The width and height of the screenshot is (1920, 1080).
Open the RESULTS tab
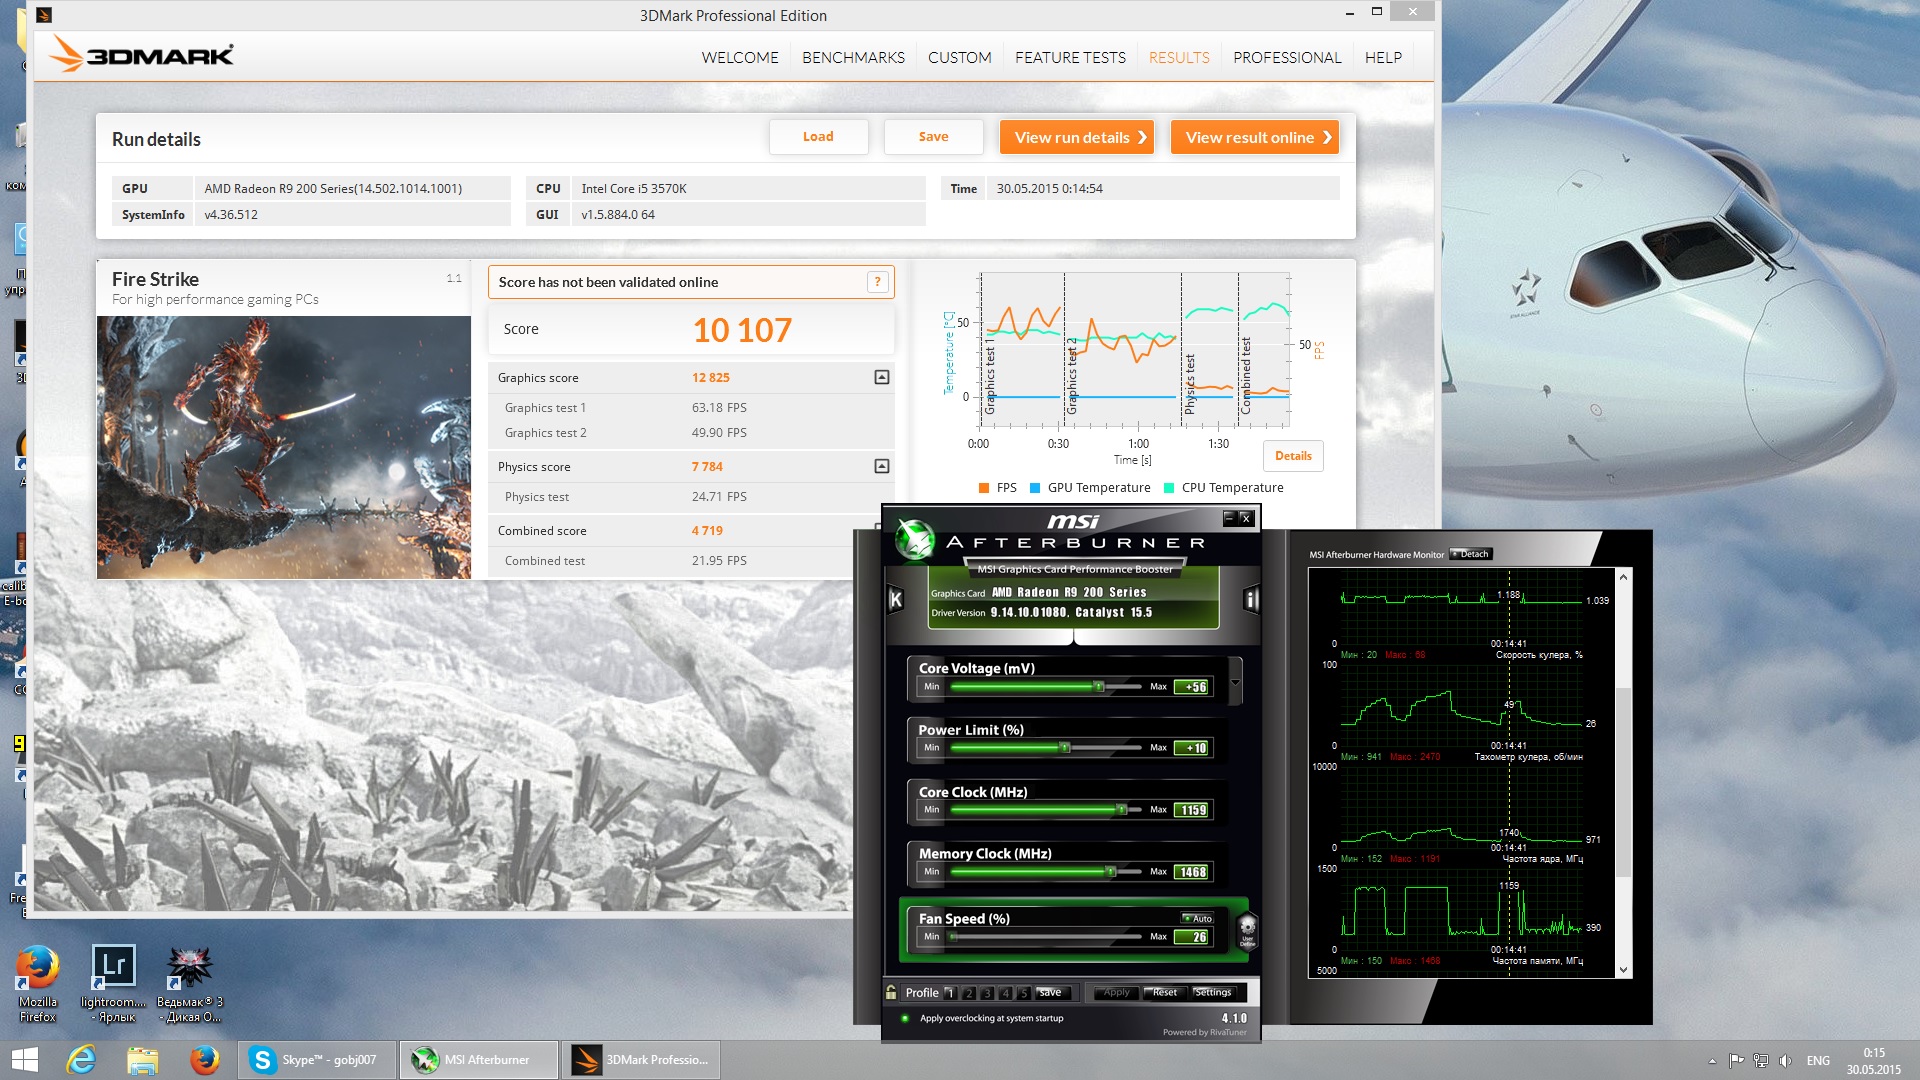[1179, 58]
